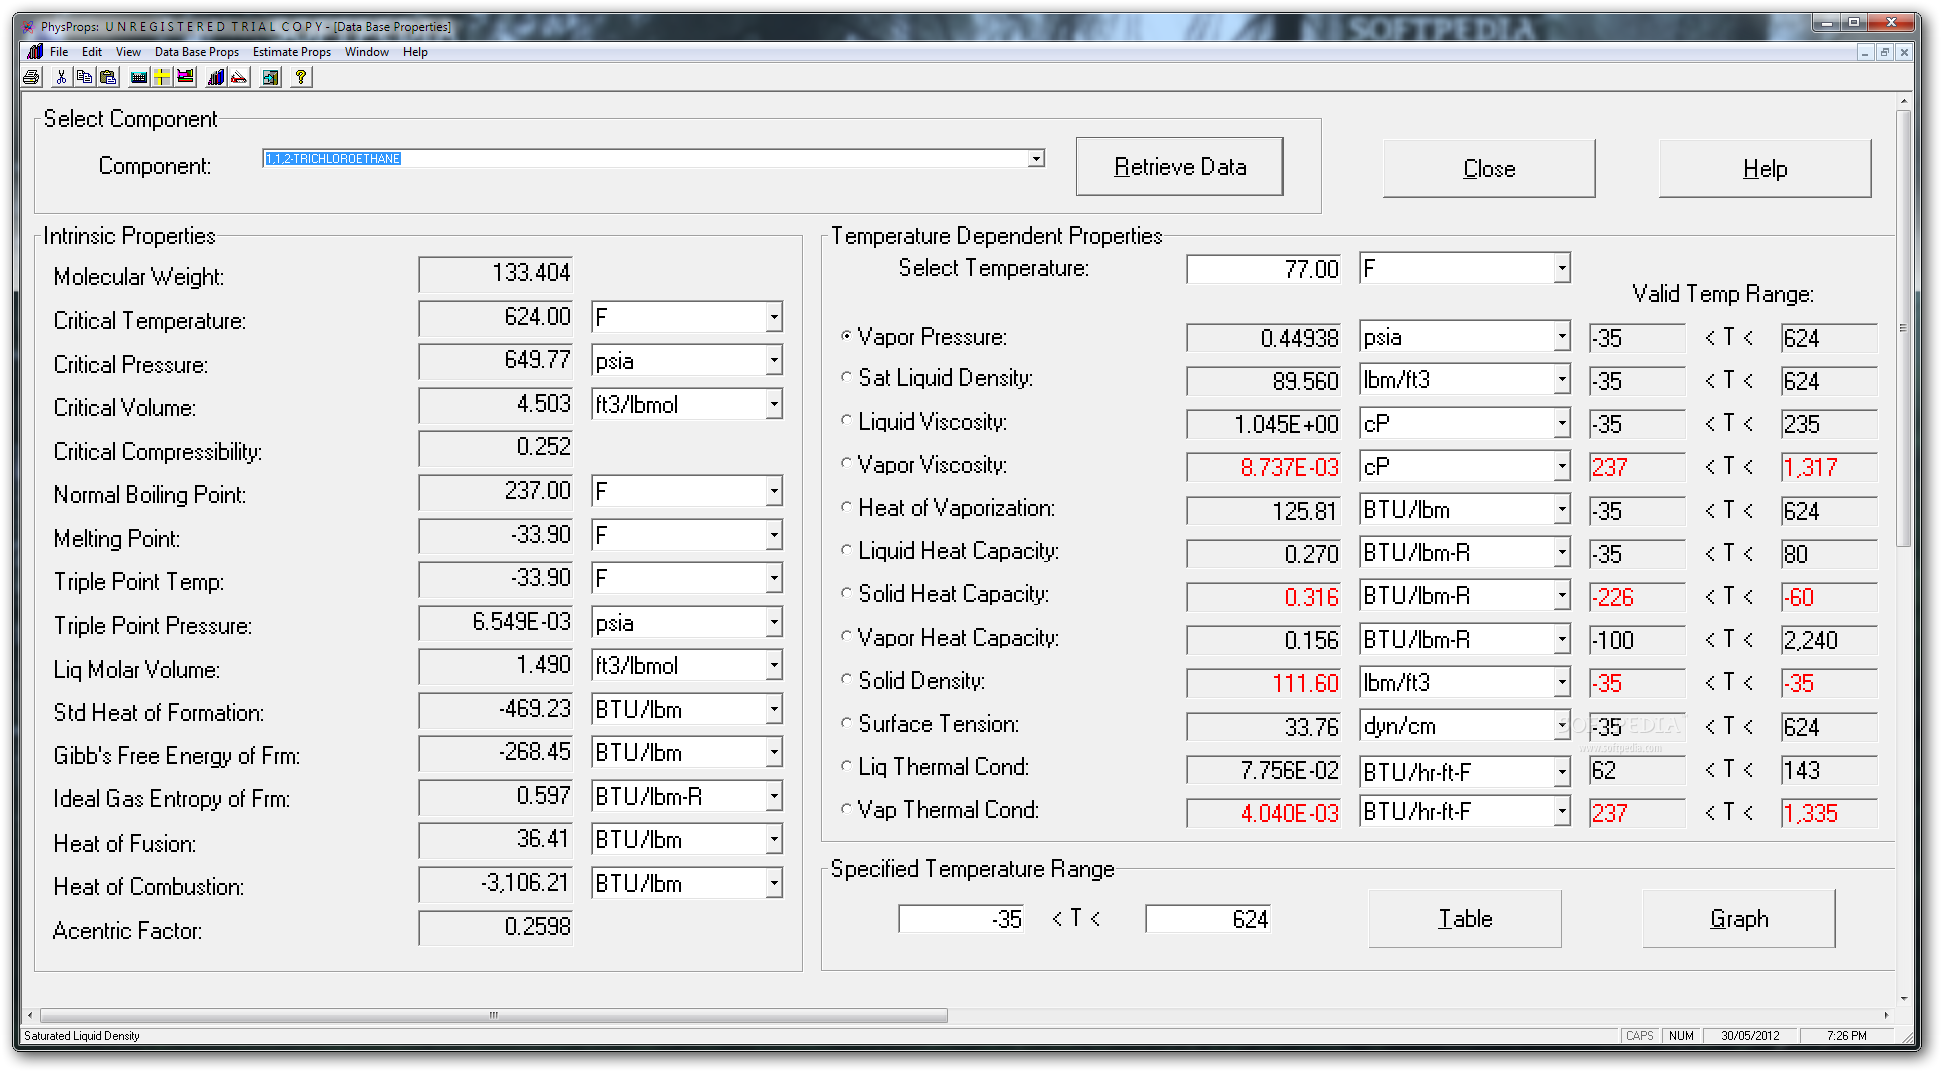Select the Solid Density radio button
The height and width of the screenshot is (1072, 1942).
pos(846,680)
